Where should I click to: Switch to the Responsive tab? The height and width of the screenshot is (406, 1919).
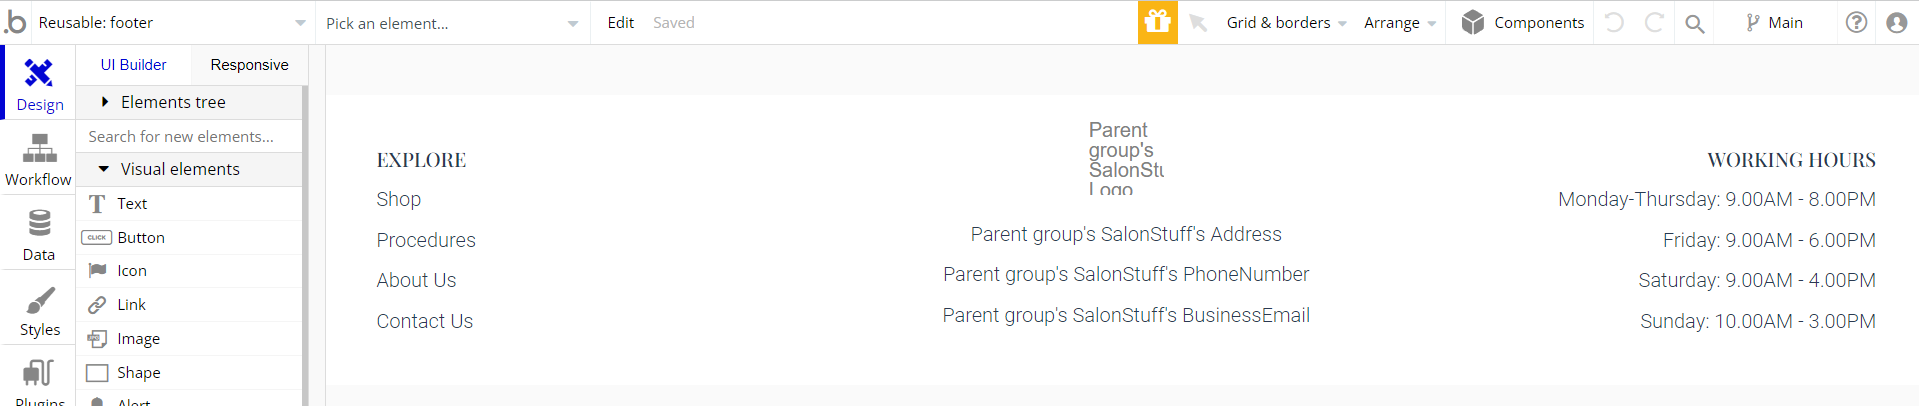[x=249, y=65]
